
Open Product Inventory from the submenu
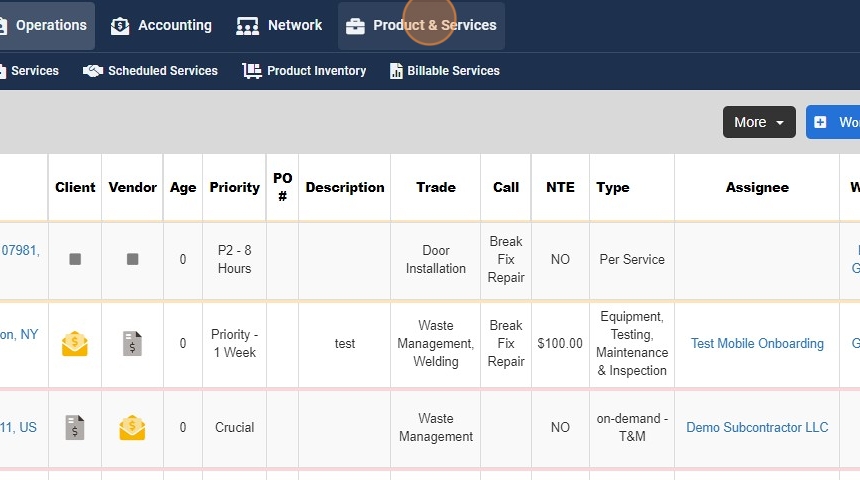point(304,71)
